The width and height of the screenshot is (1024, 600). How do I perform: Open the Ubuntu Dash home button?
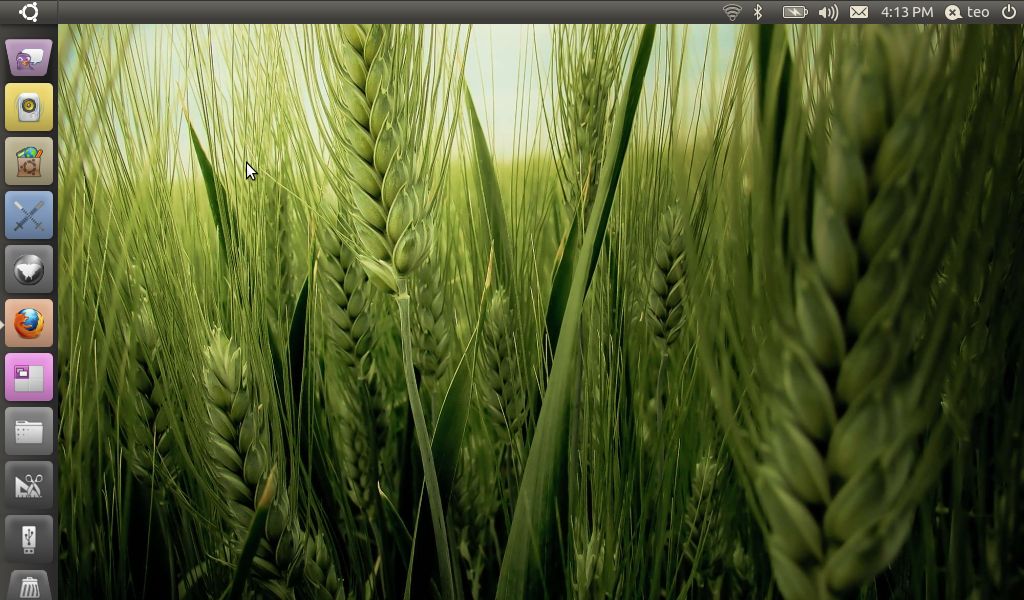click(29, 12)
